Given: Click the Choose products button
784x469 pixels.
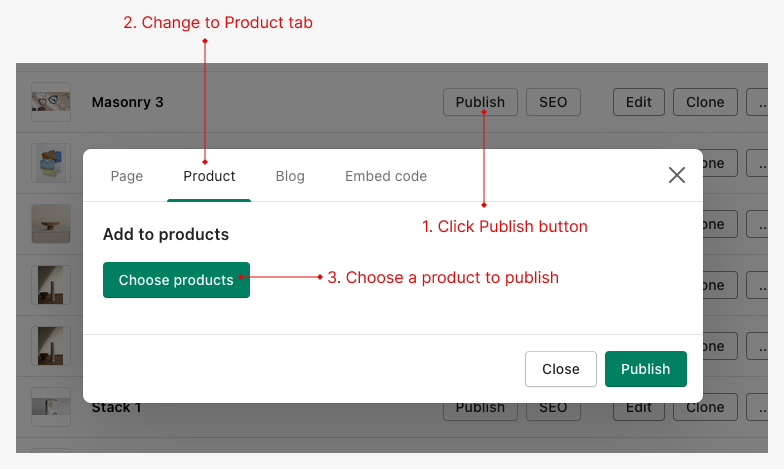Looking at the screenshot, I should click(176, 280).
